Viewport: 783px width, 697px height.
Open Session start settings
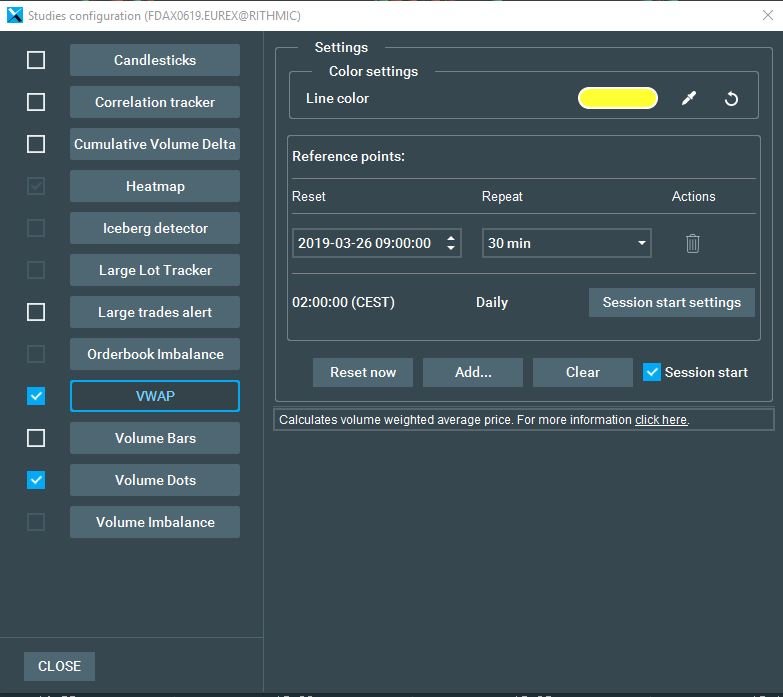click(671, 302)
